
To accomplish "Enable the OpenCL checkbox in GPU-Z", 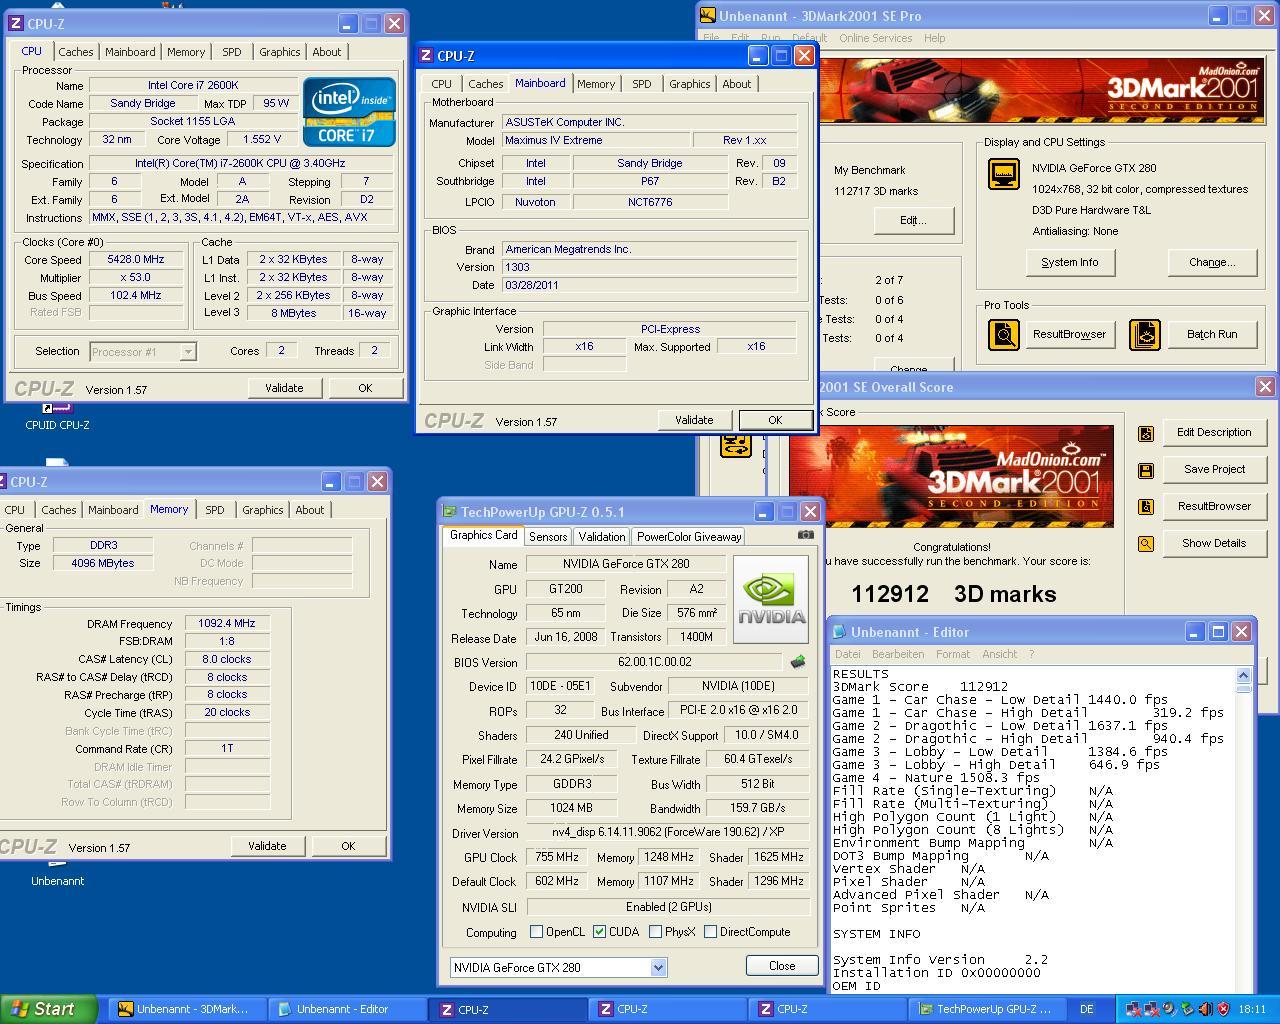I will 536,932.
